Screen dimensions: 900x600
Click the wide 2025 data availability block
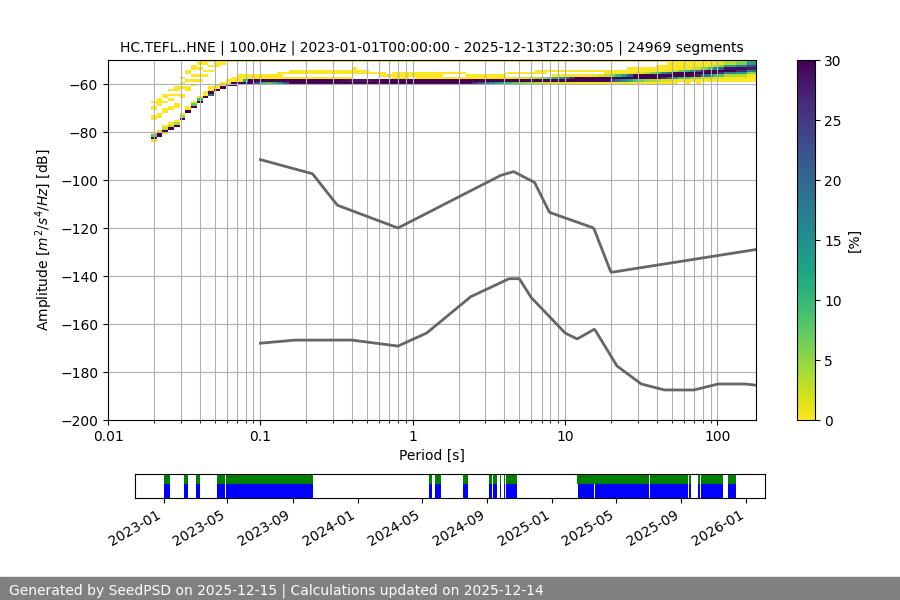[x=632, y=486]
